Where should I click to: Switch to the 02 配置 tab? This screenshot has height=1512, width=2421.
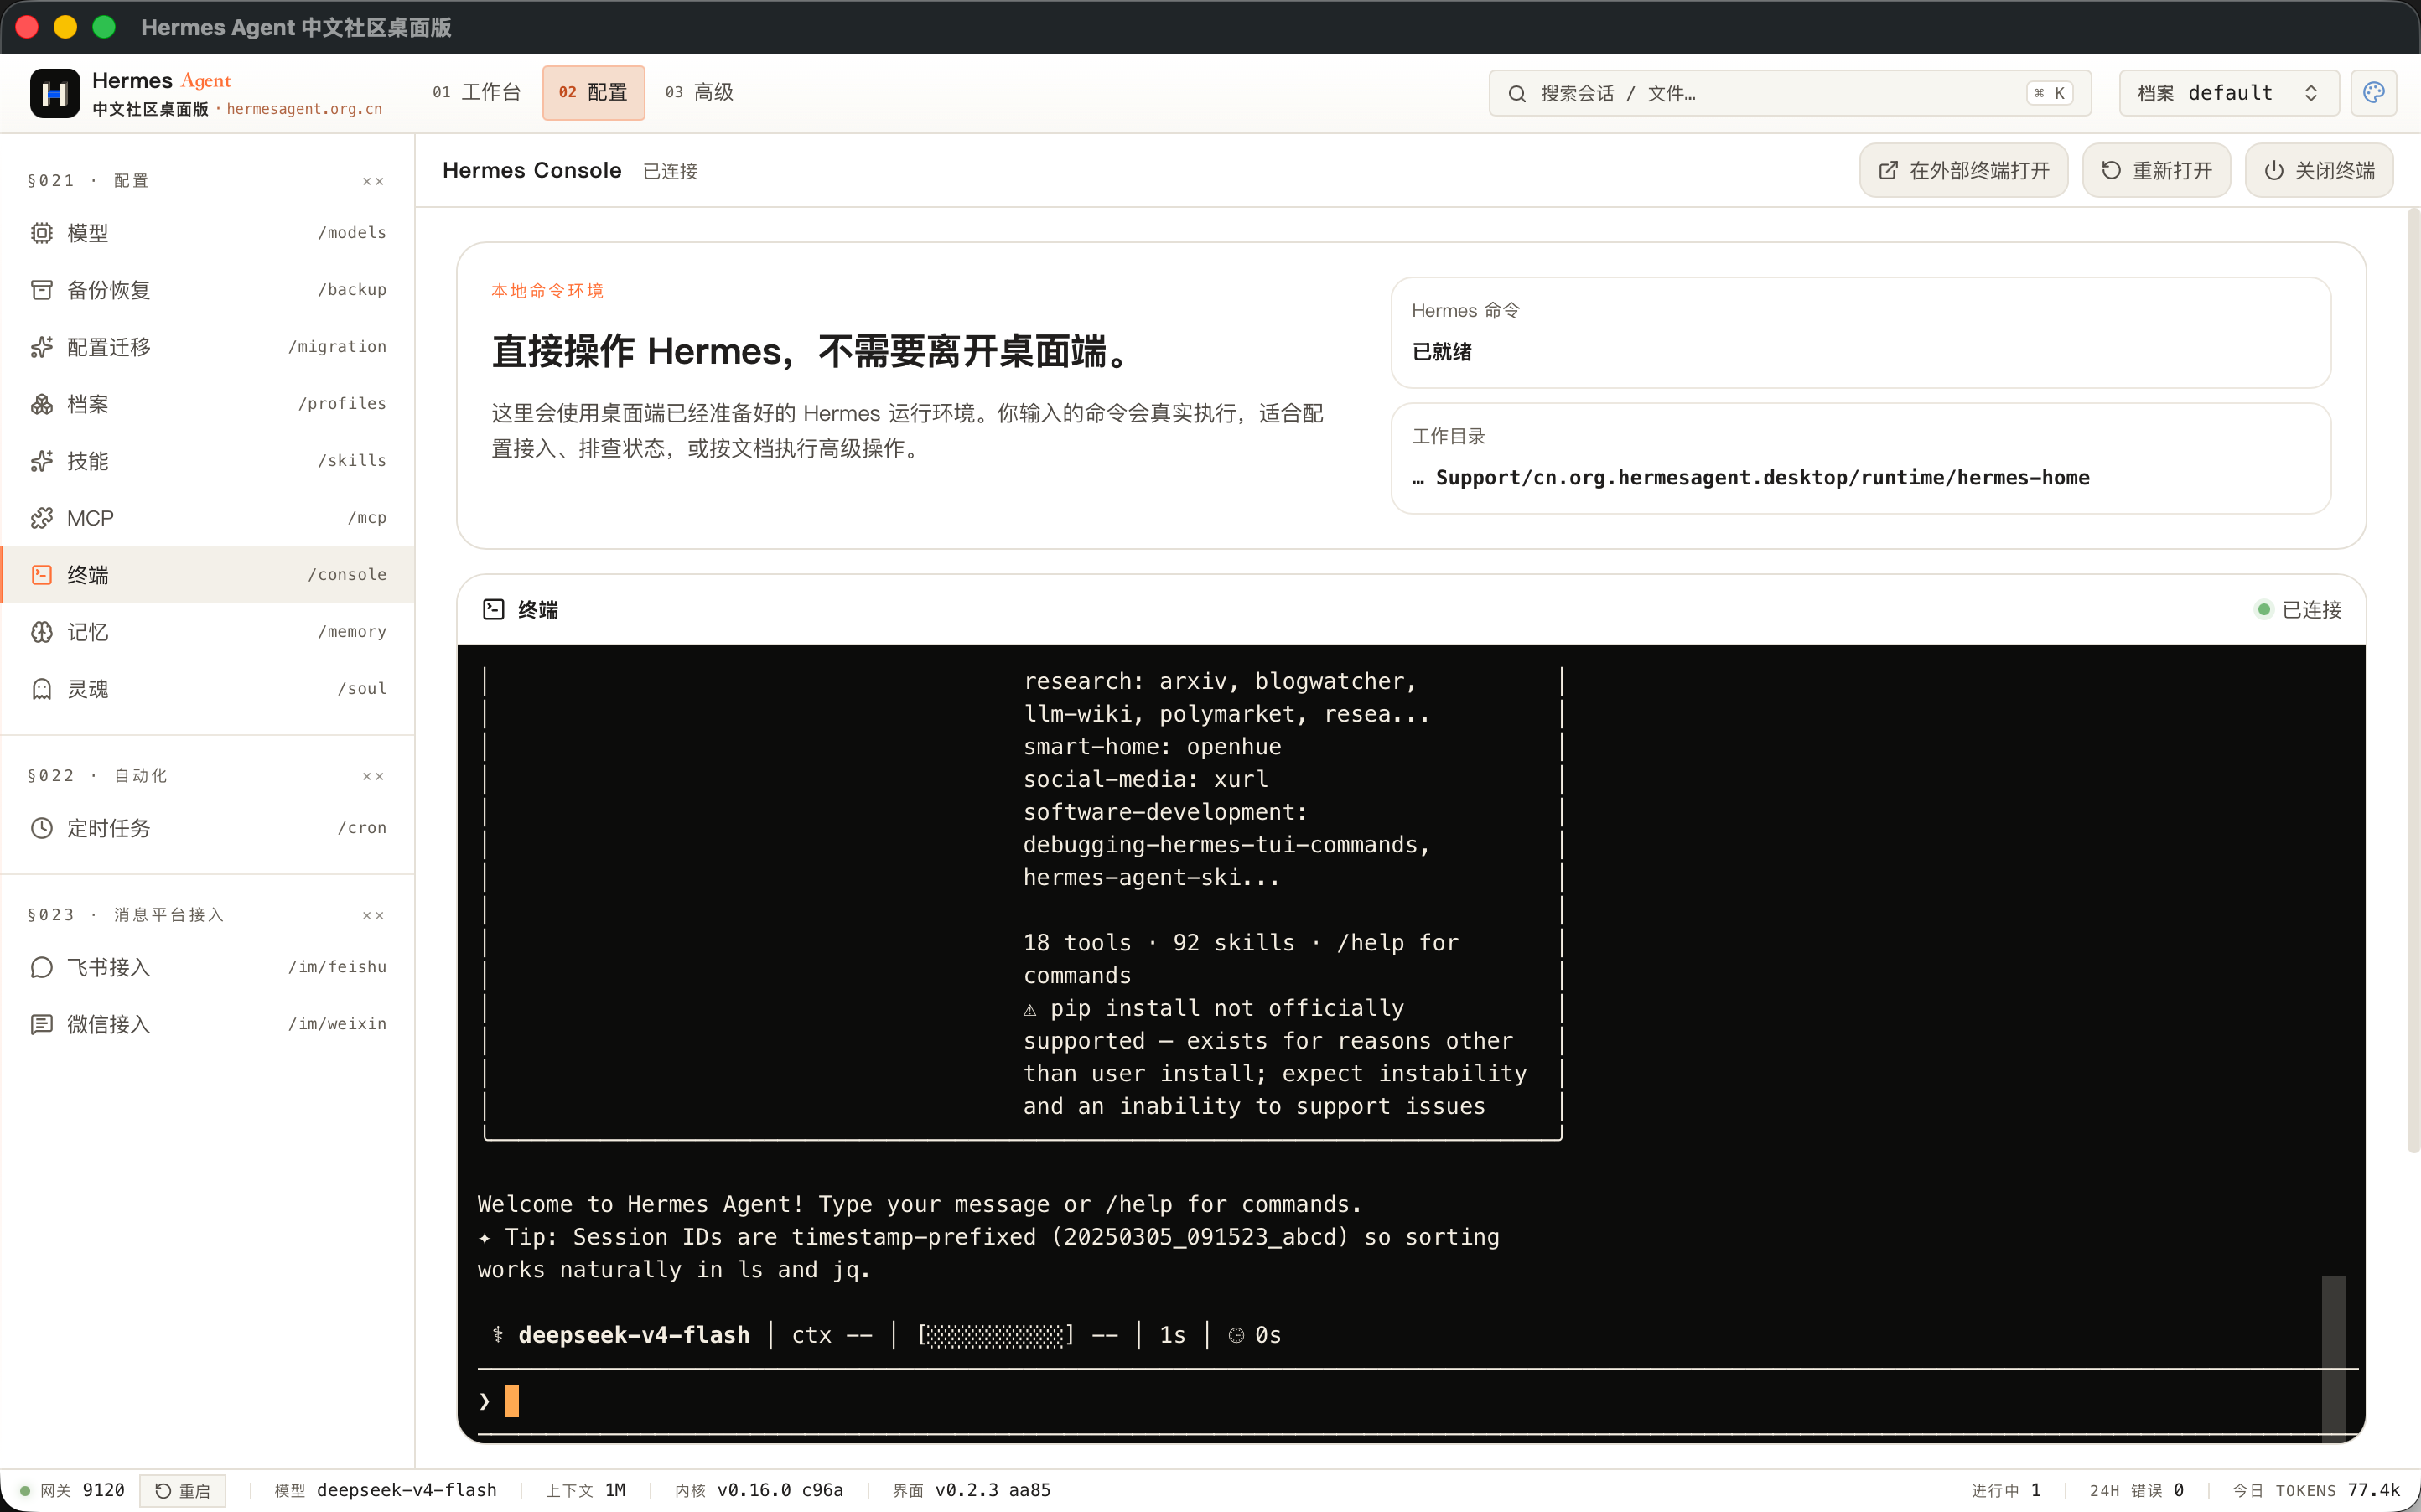point(593,93)
